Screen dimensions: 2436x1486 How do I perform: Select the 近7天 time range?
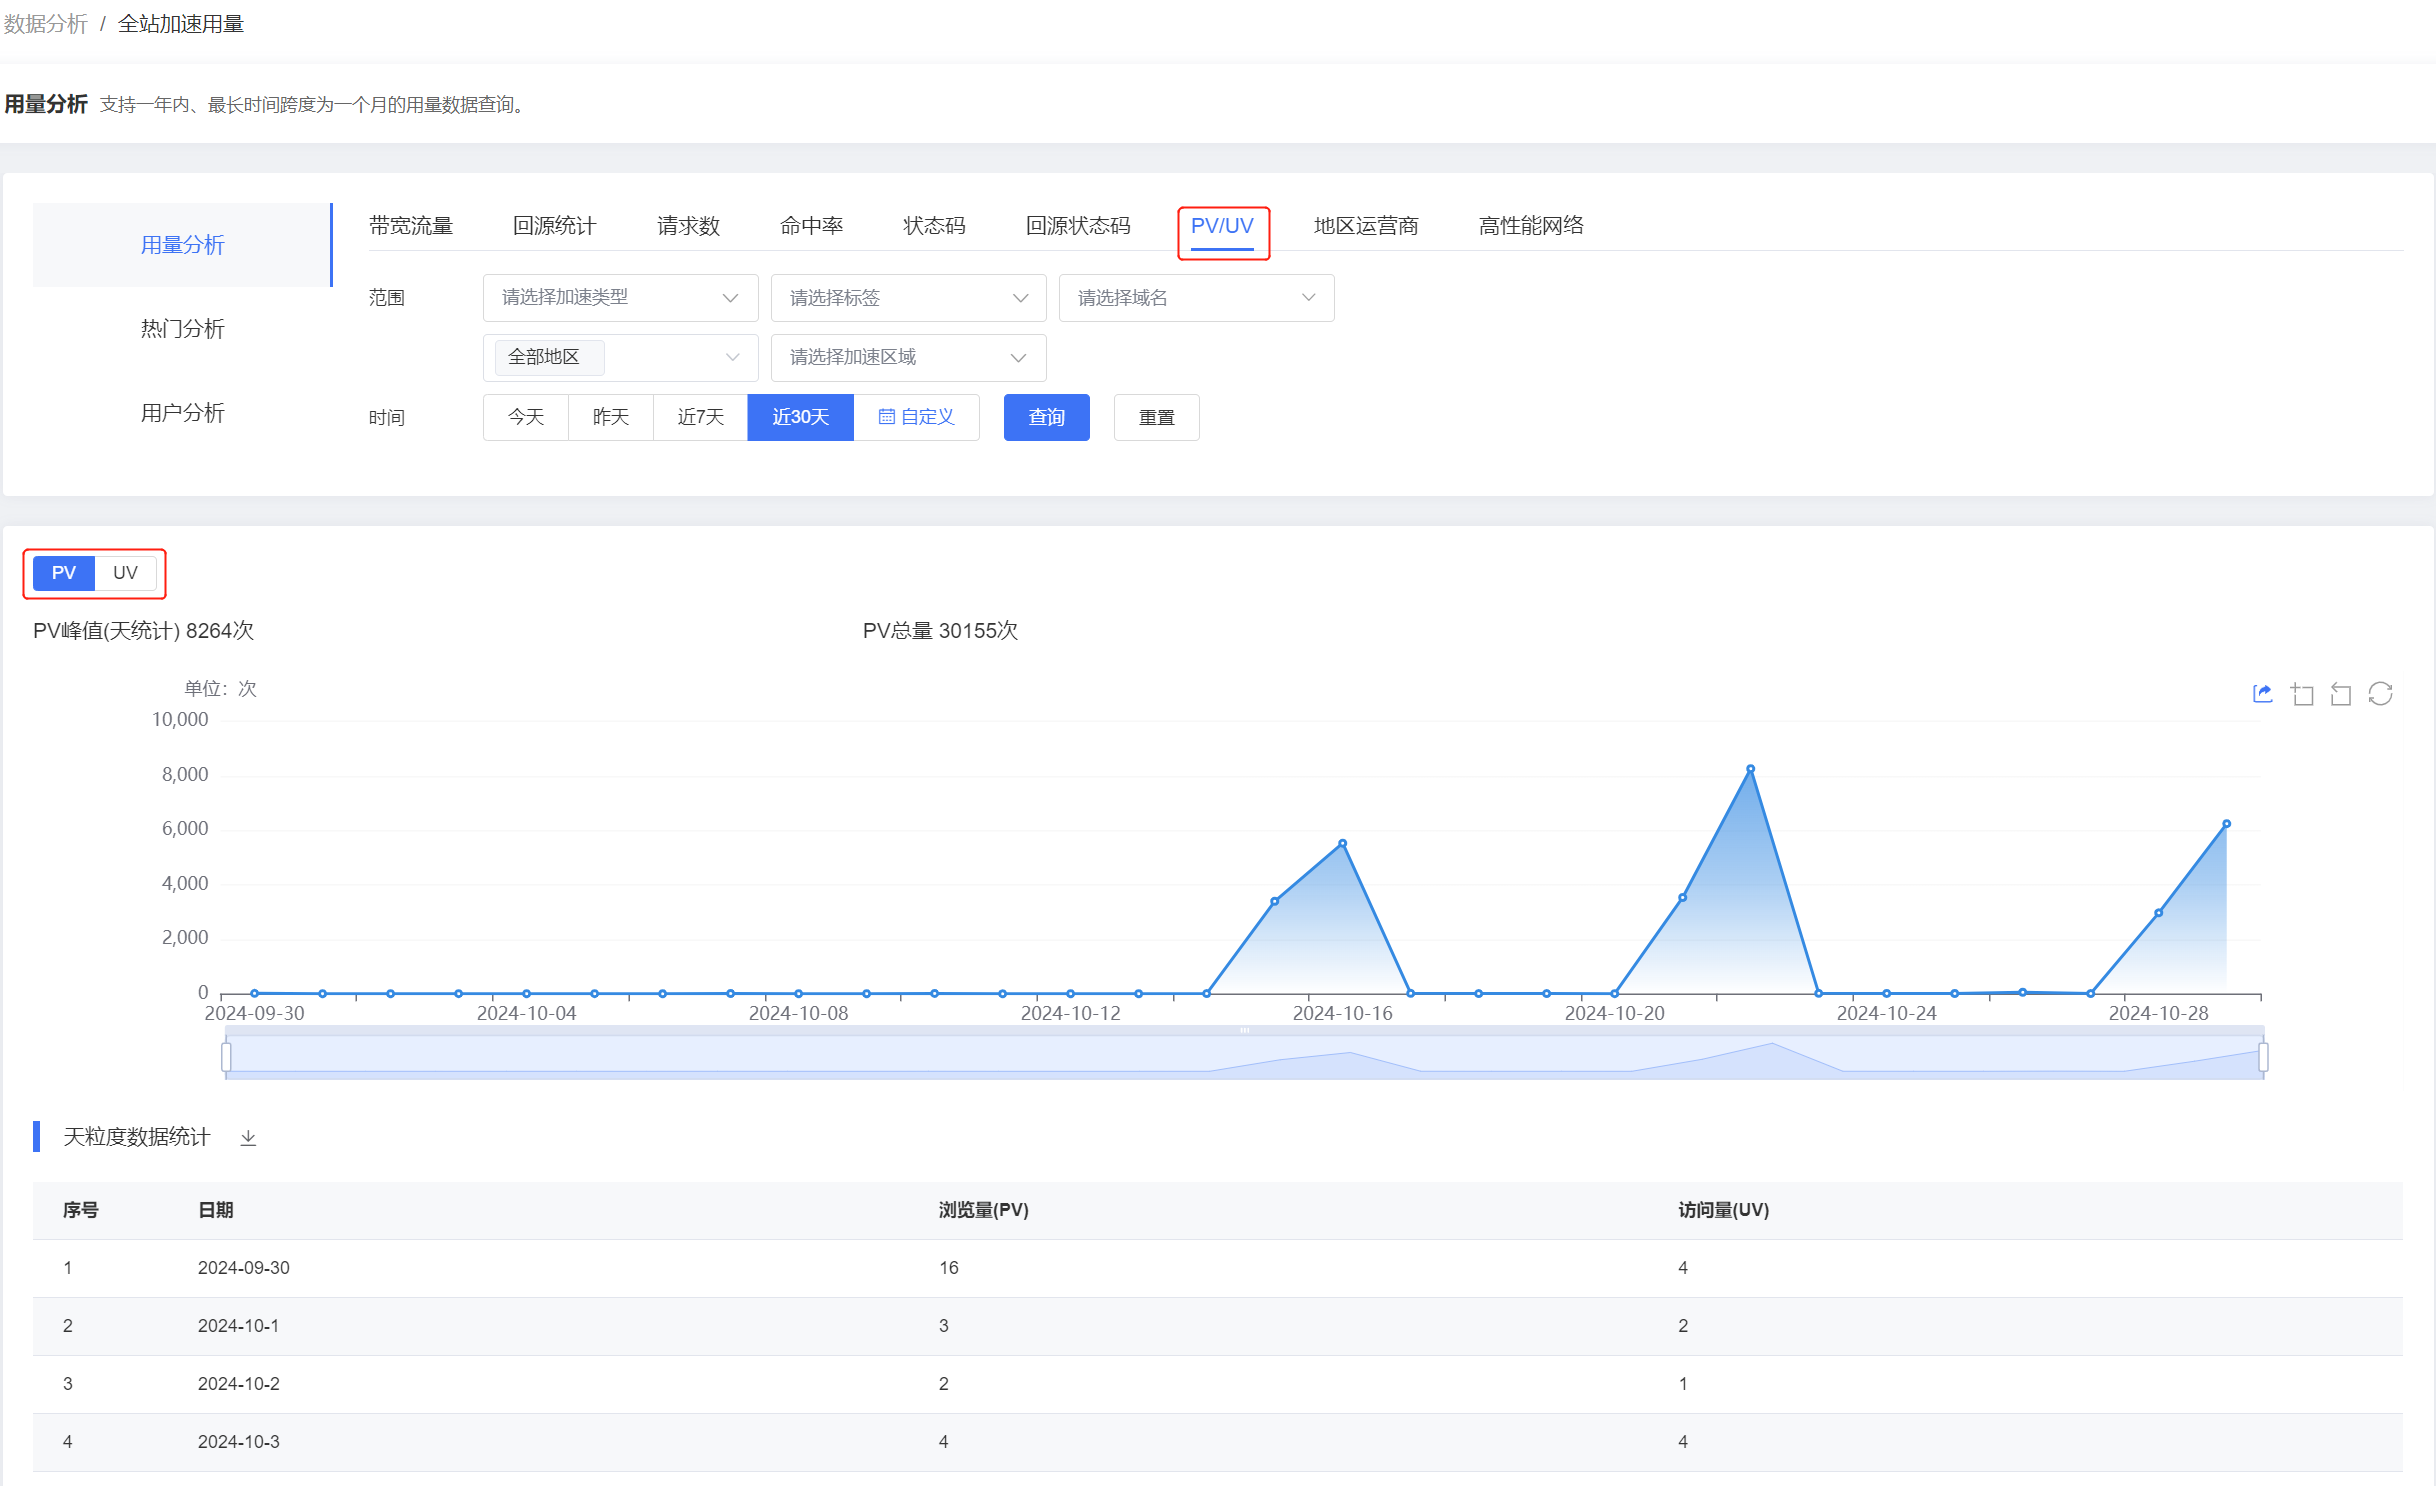[x=701, y=417]
